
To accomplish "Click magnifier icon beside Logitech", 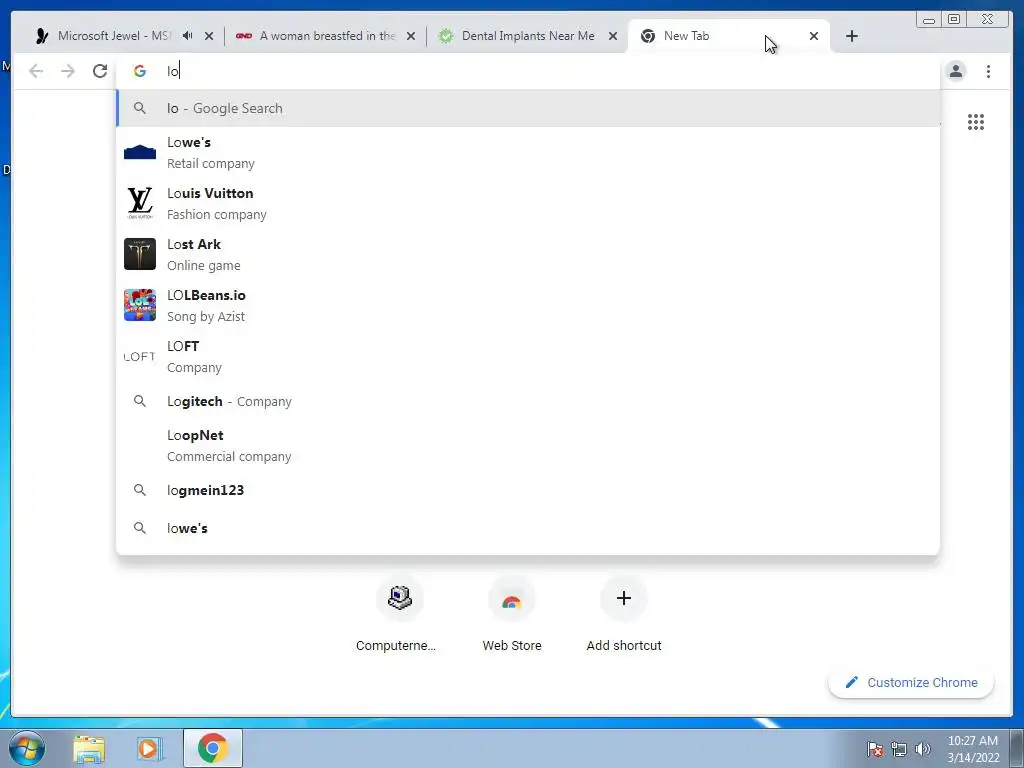I will click(140, 401).
